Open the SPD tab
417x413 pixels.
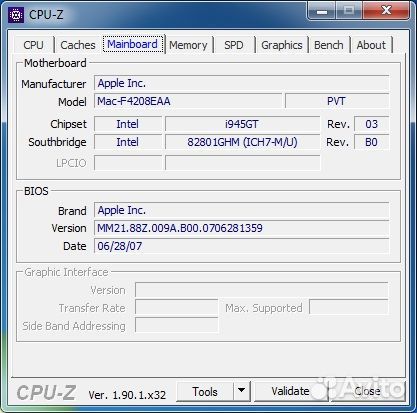click(234, 45)
